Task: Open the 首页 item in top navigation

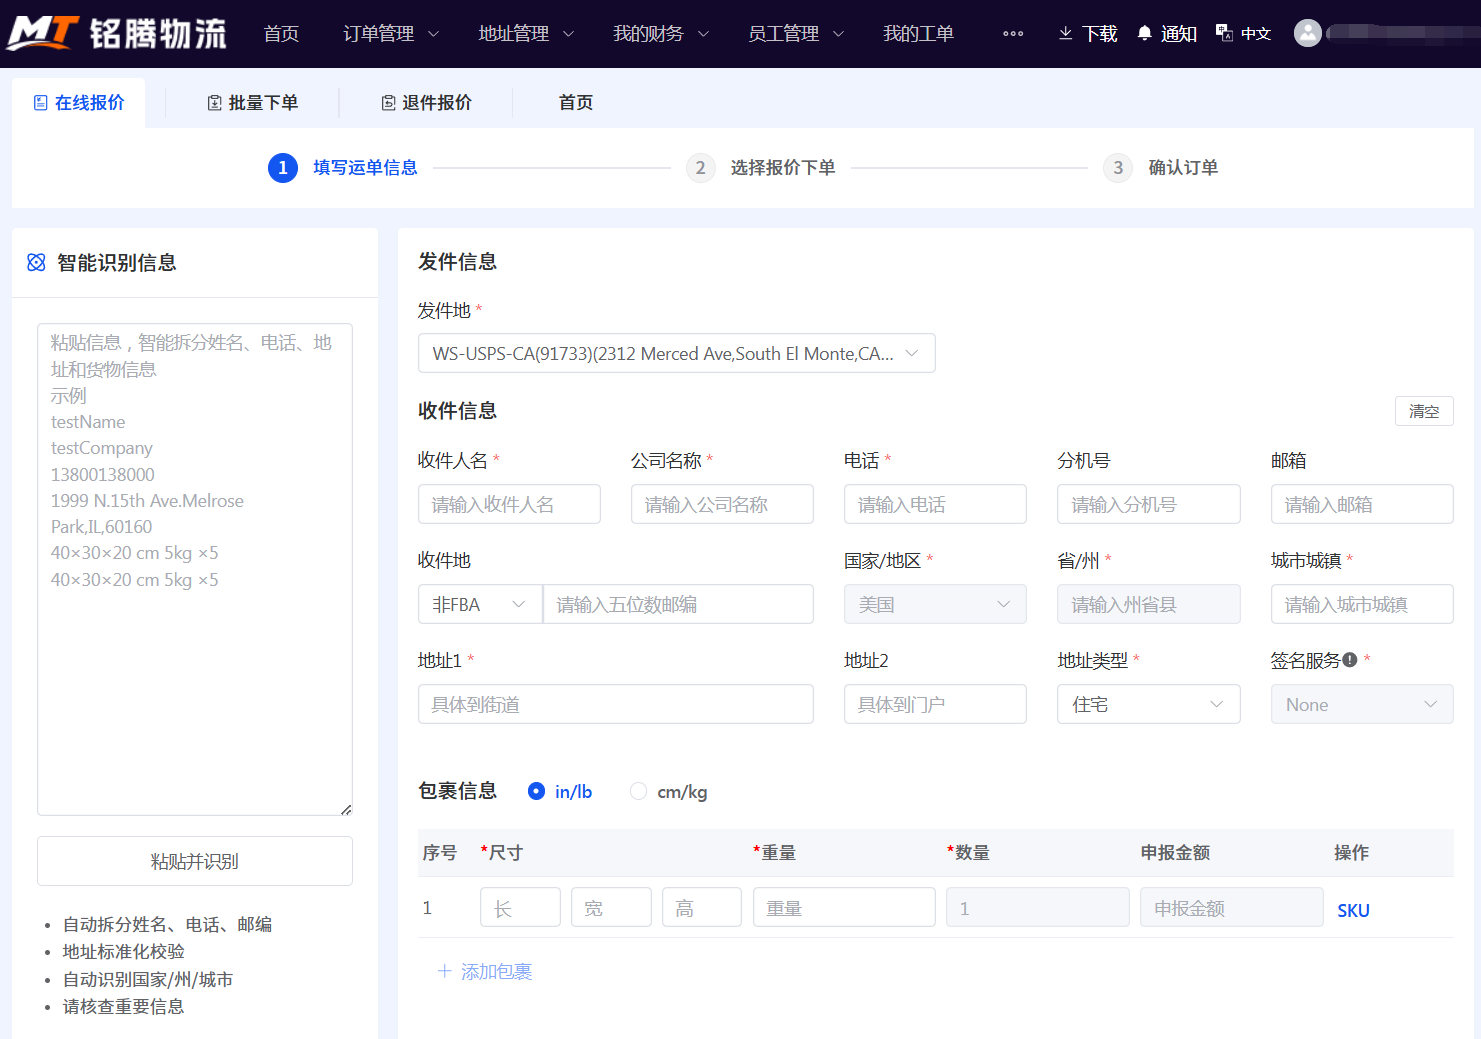Action: coord(281,34)
